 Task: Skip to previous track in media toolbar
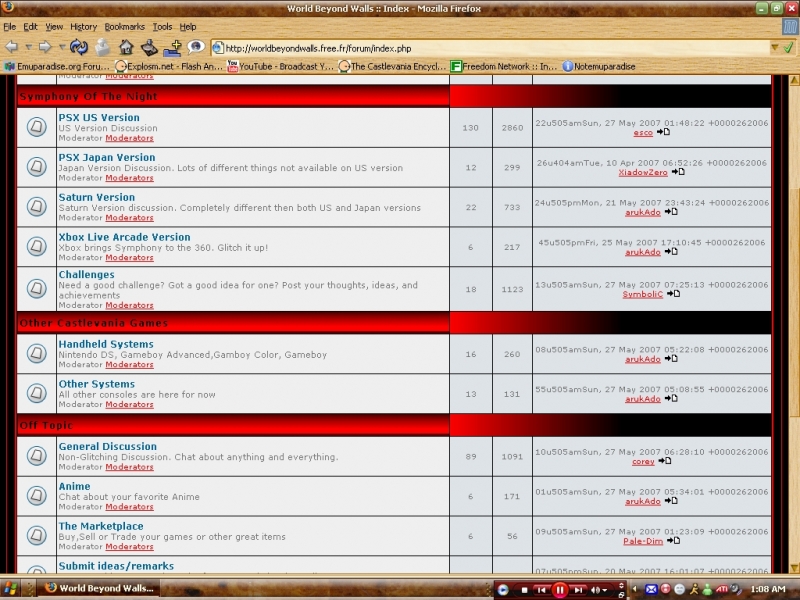coord(541,590)
